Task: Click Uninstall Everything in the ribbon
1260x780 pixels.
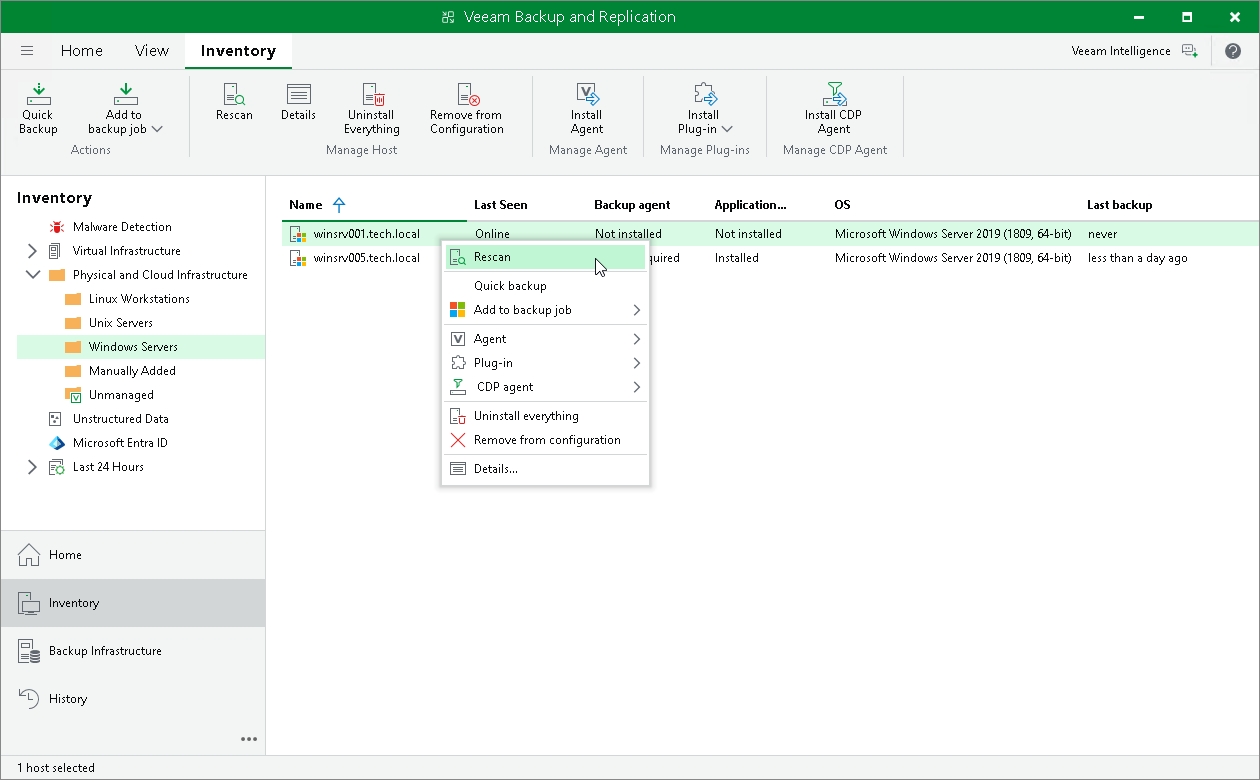Action: tap(372, 108)
